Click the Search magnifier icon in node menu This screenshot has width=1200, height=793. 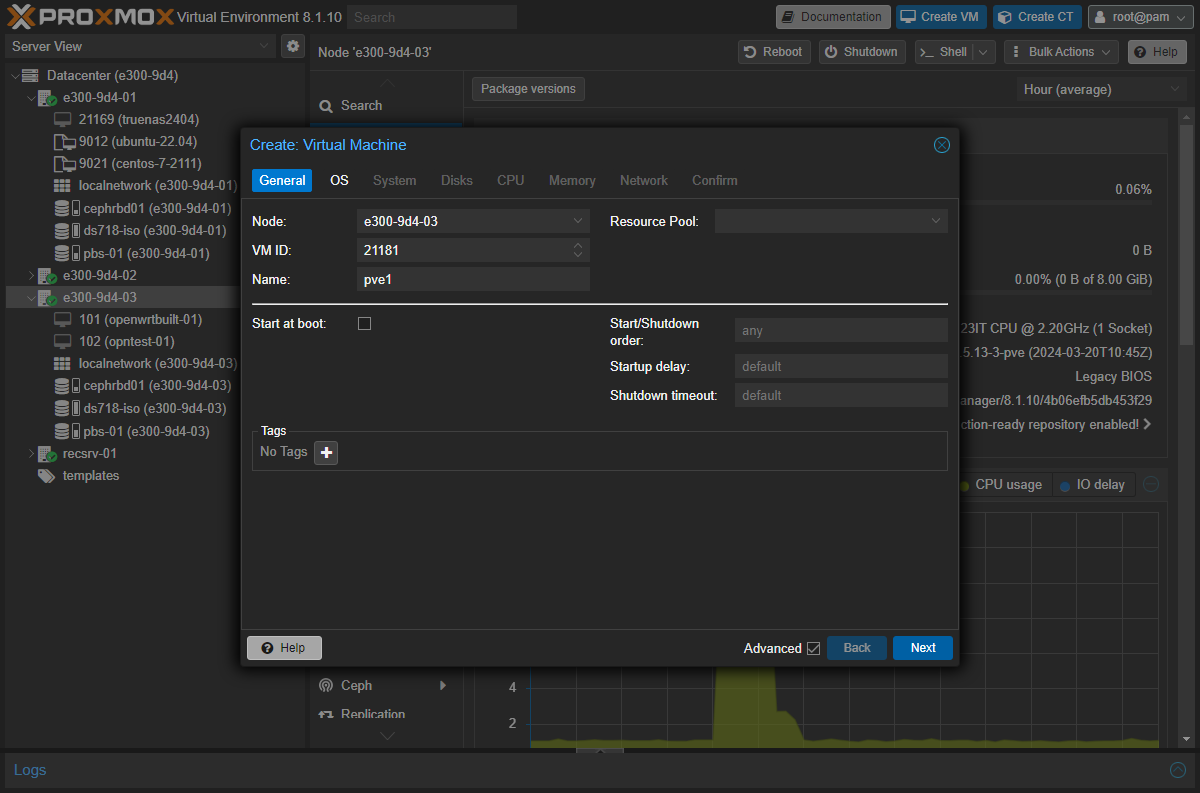pos(326,106)
